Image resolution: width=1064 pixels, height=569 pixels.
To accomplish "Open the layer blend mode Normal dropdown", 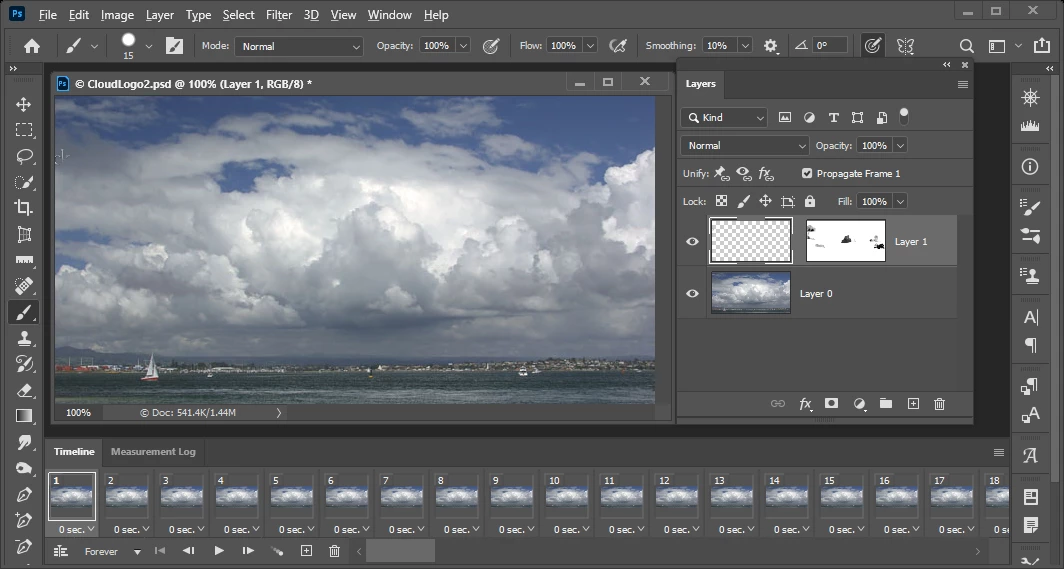I will point(745,145).
